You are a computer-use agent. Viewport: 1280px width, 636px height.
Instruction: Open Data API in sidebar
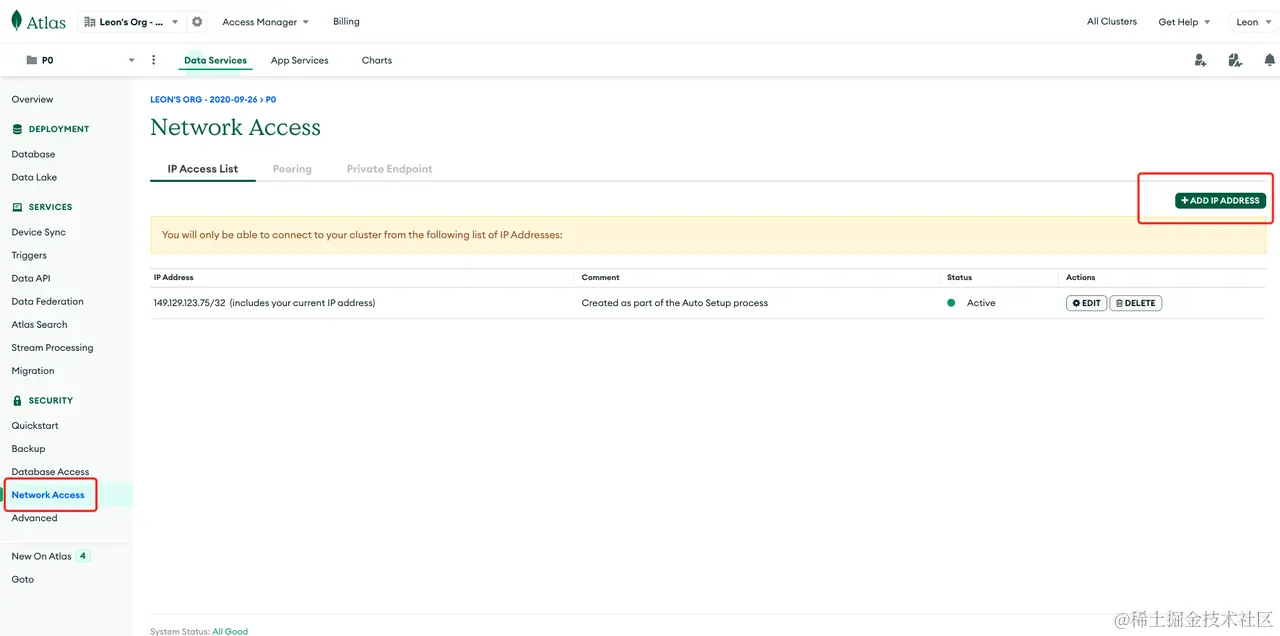[x=30, y=278]
